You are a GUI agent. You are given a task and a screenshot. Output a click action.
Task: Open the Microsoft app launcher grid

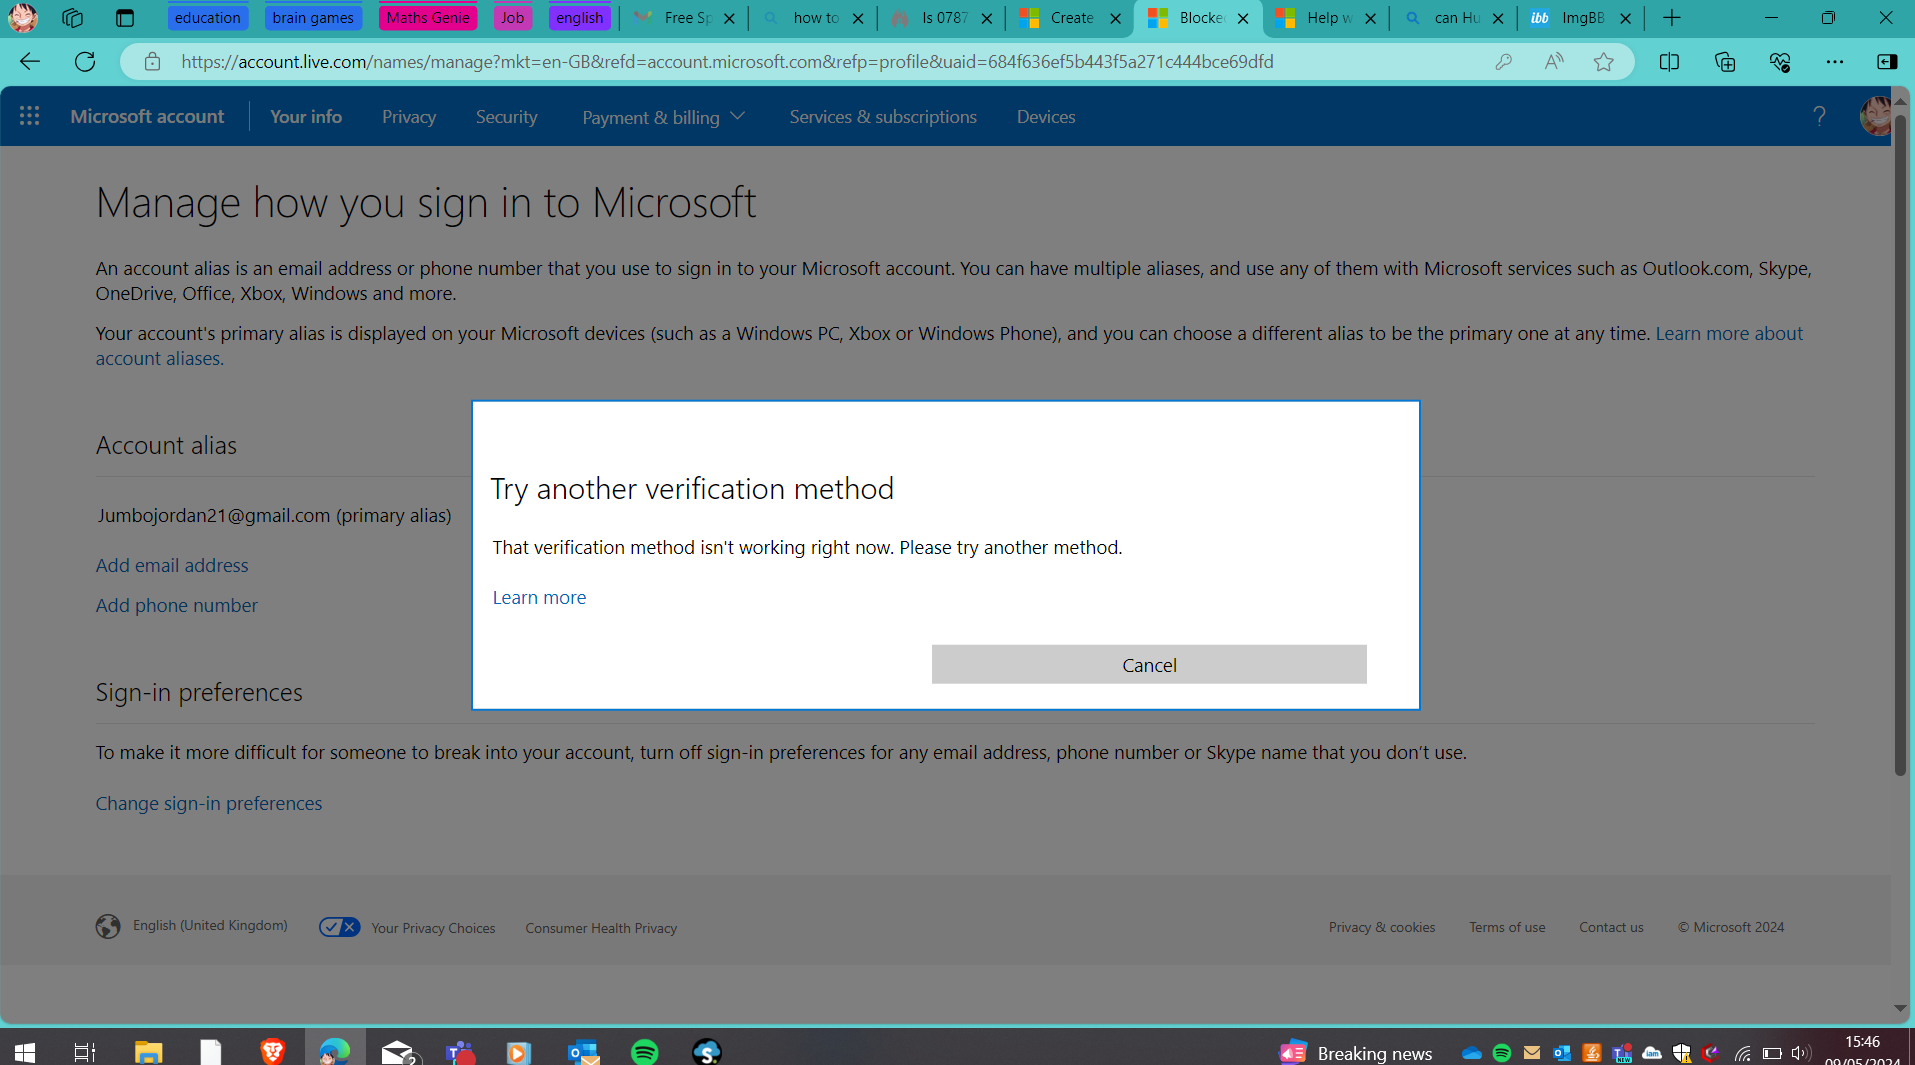point(30,116)
